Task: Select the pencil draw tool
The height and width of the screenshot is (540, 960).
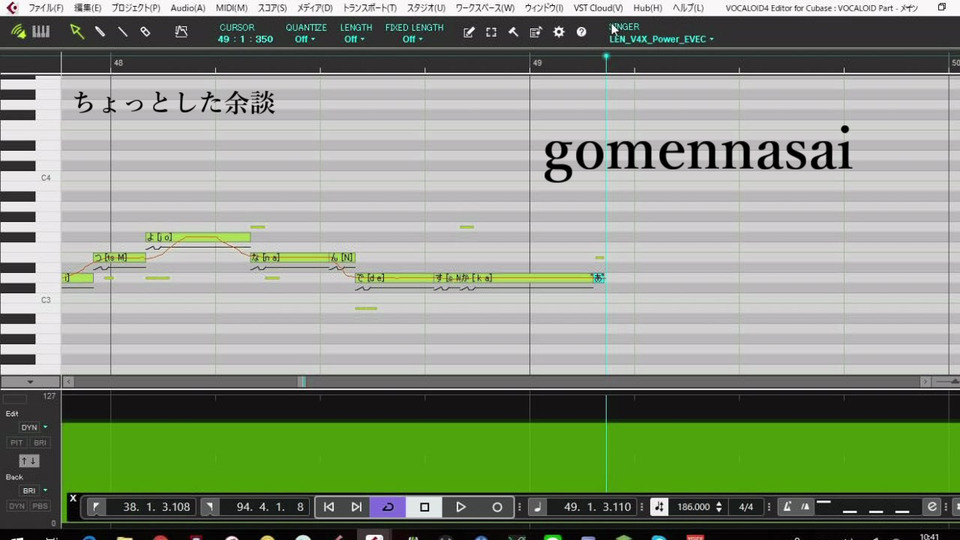Action: pos(100,32)
